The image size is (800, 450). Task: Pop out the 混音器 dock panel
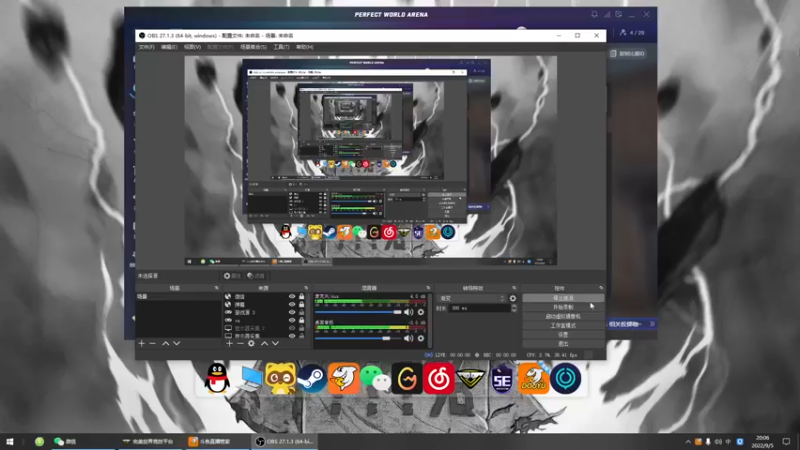428,288
